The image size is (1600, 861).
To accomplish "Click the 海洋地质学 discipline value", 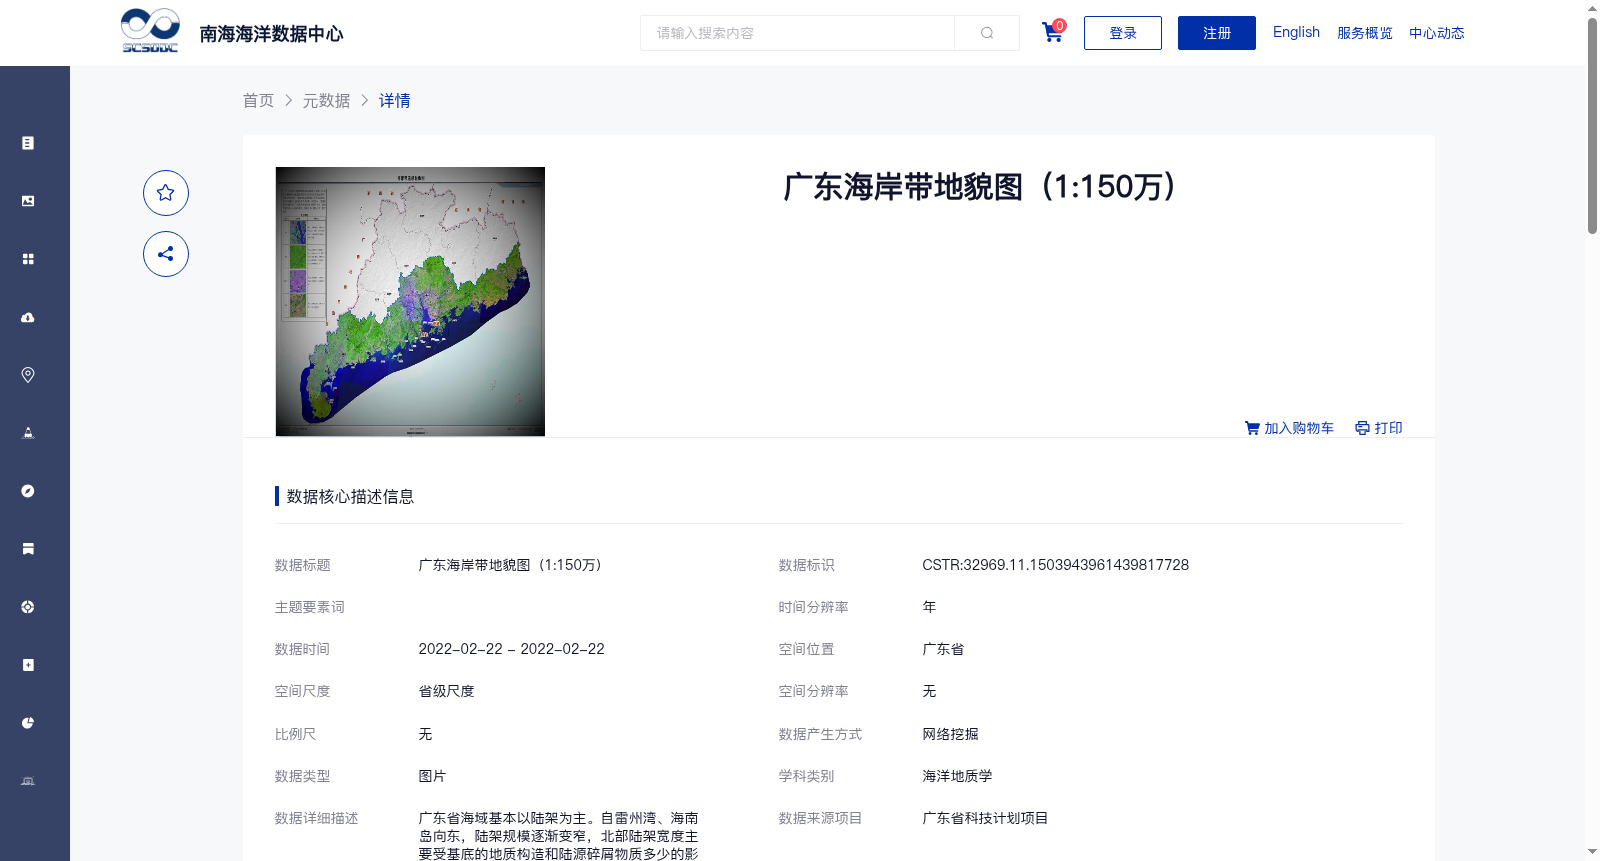I will click(x=958, y=776).
